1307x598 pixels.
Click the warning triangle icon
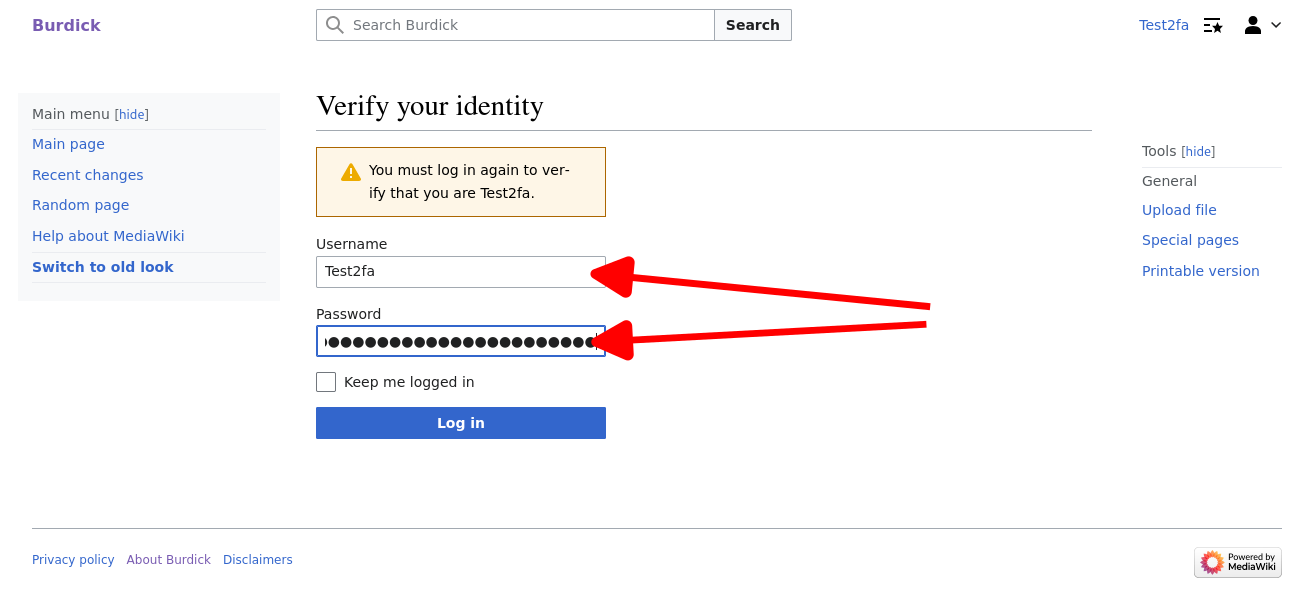[350, 172]
